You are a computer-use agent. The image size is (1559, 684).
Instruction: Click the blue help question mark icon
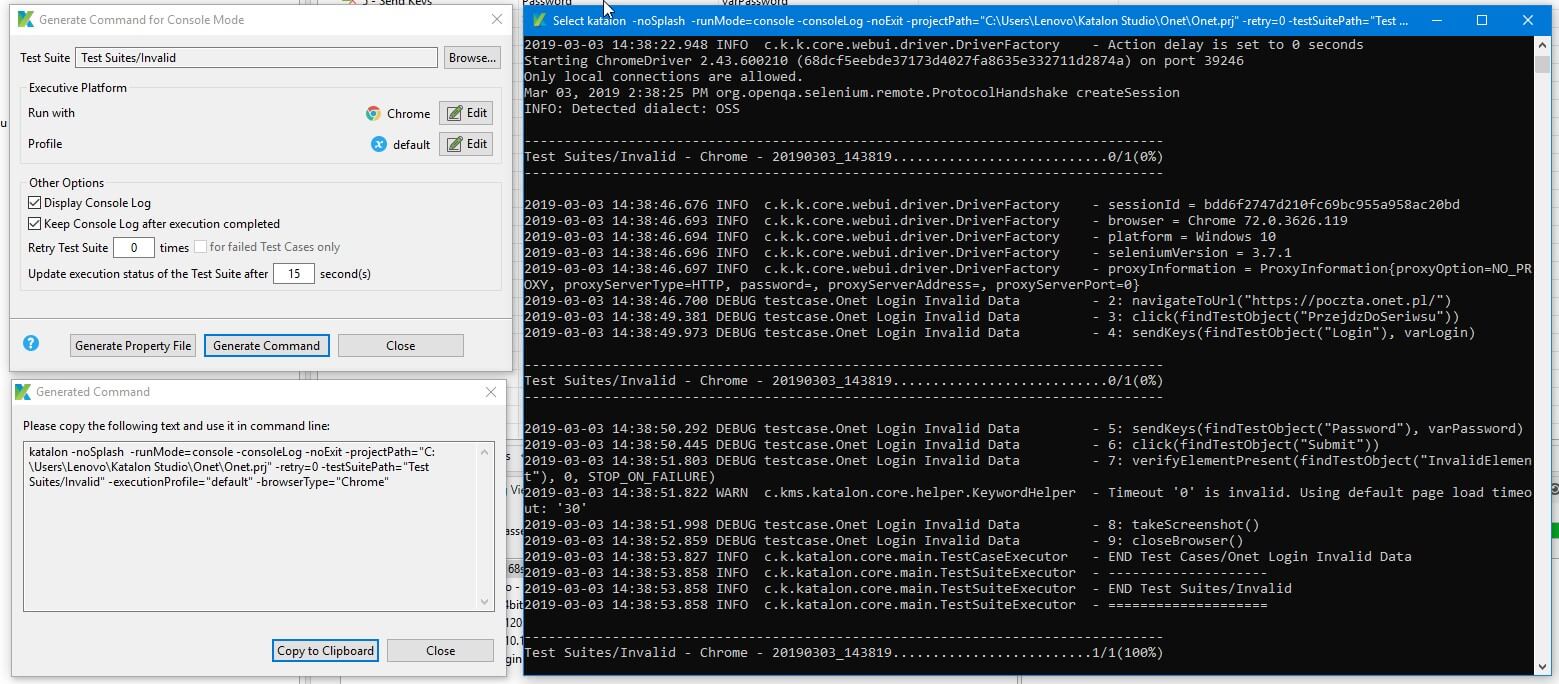[x=31, y=343]
